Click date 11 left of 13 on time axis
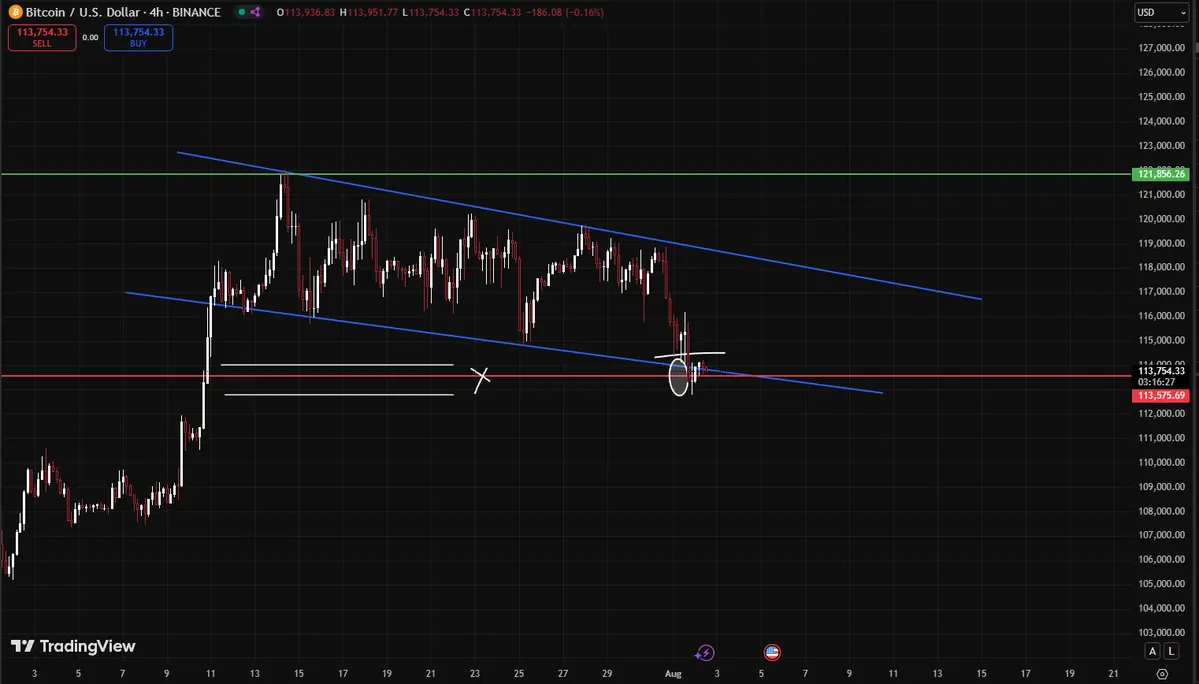 coord(210,674)
